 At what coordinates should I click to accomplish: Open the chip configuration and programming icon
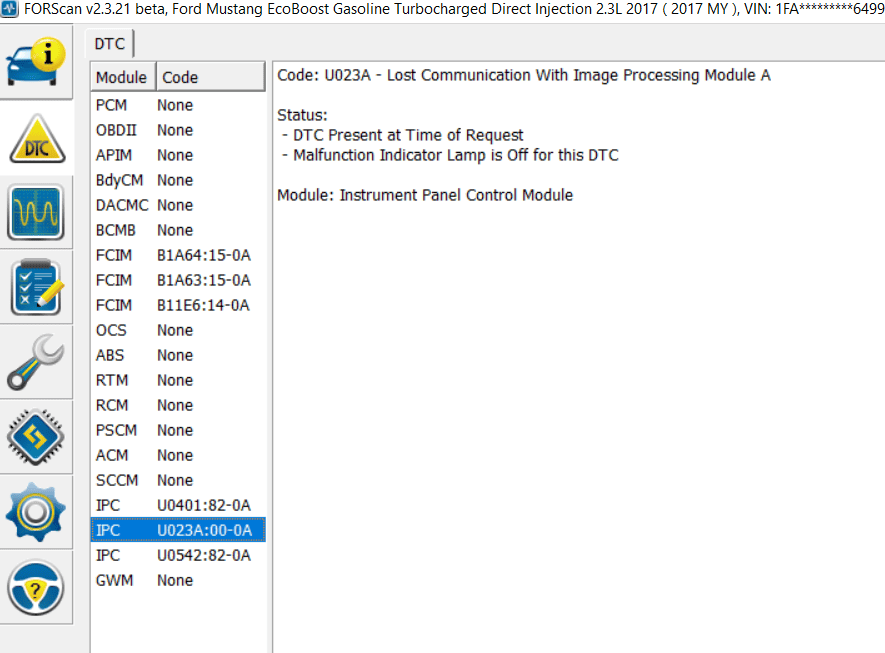pyautogui.click(x=36, y=437)
